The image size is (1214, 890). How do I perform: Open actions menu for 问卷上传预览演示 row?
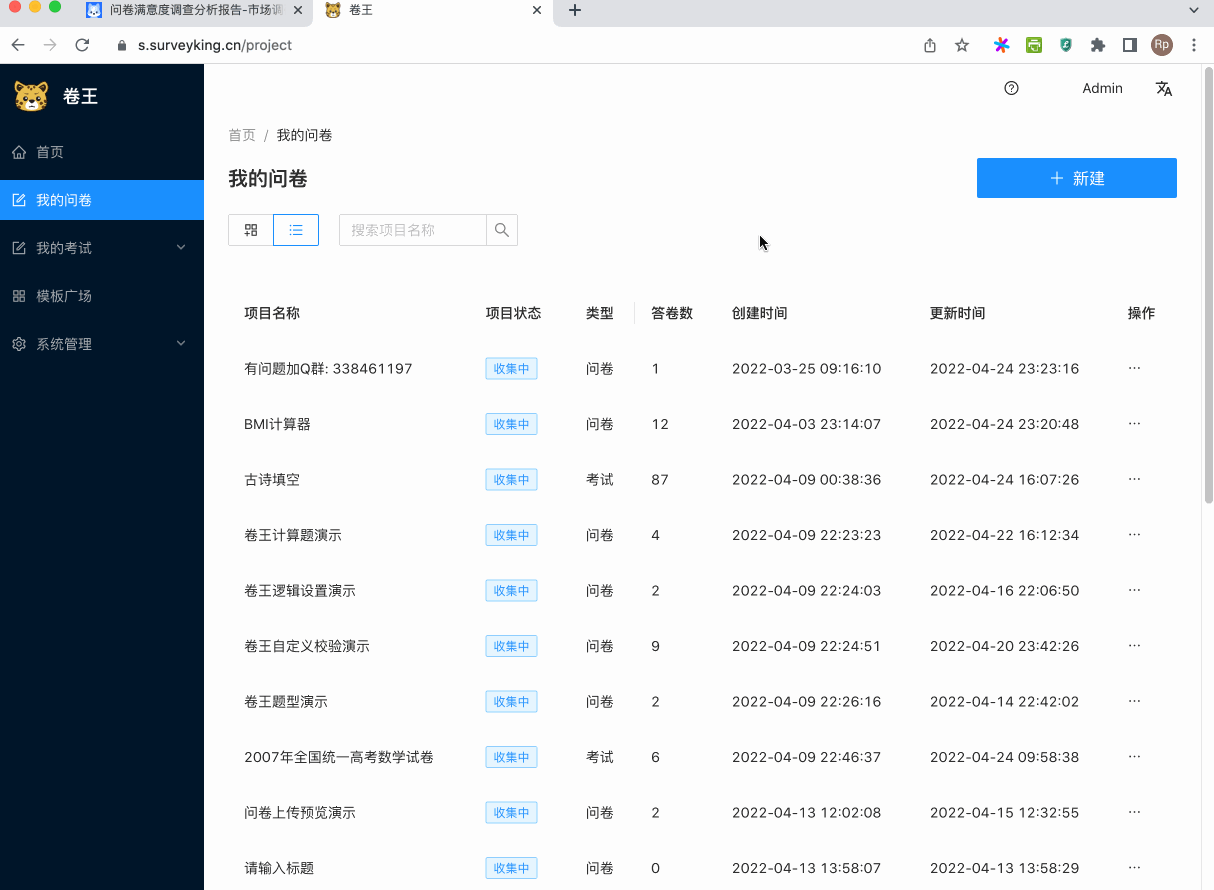pos(1134,812)
